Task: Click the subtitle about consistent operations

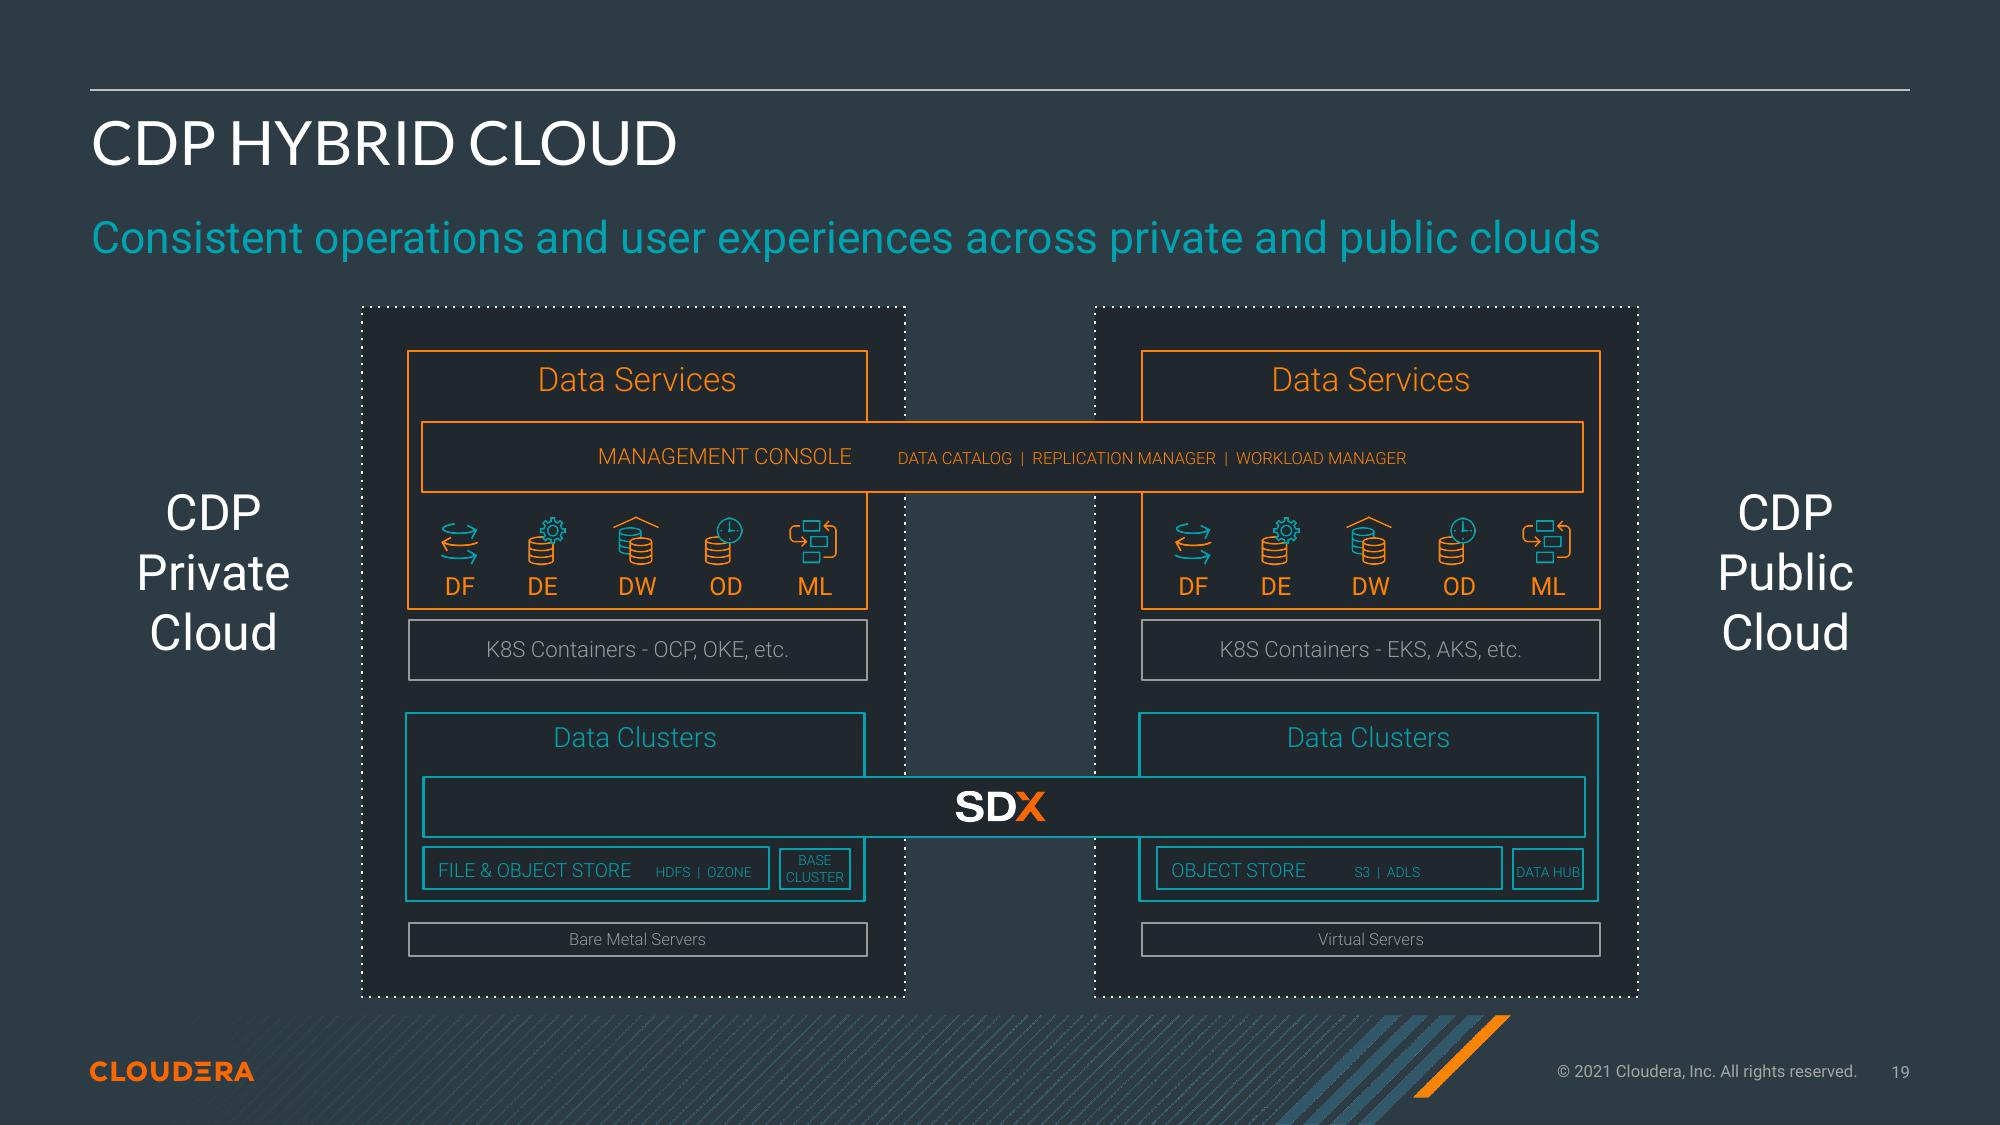Action: pos(845,238)
